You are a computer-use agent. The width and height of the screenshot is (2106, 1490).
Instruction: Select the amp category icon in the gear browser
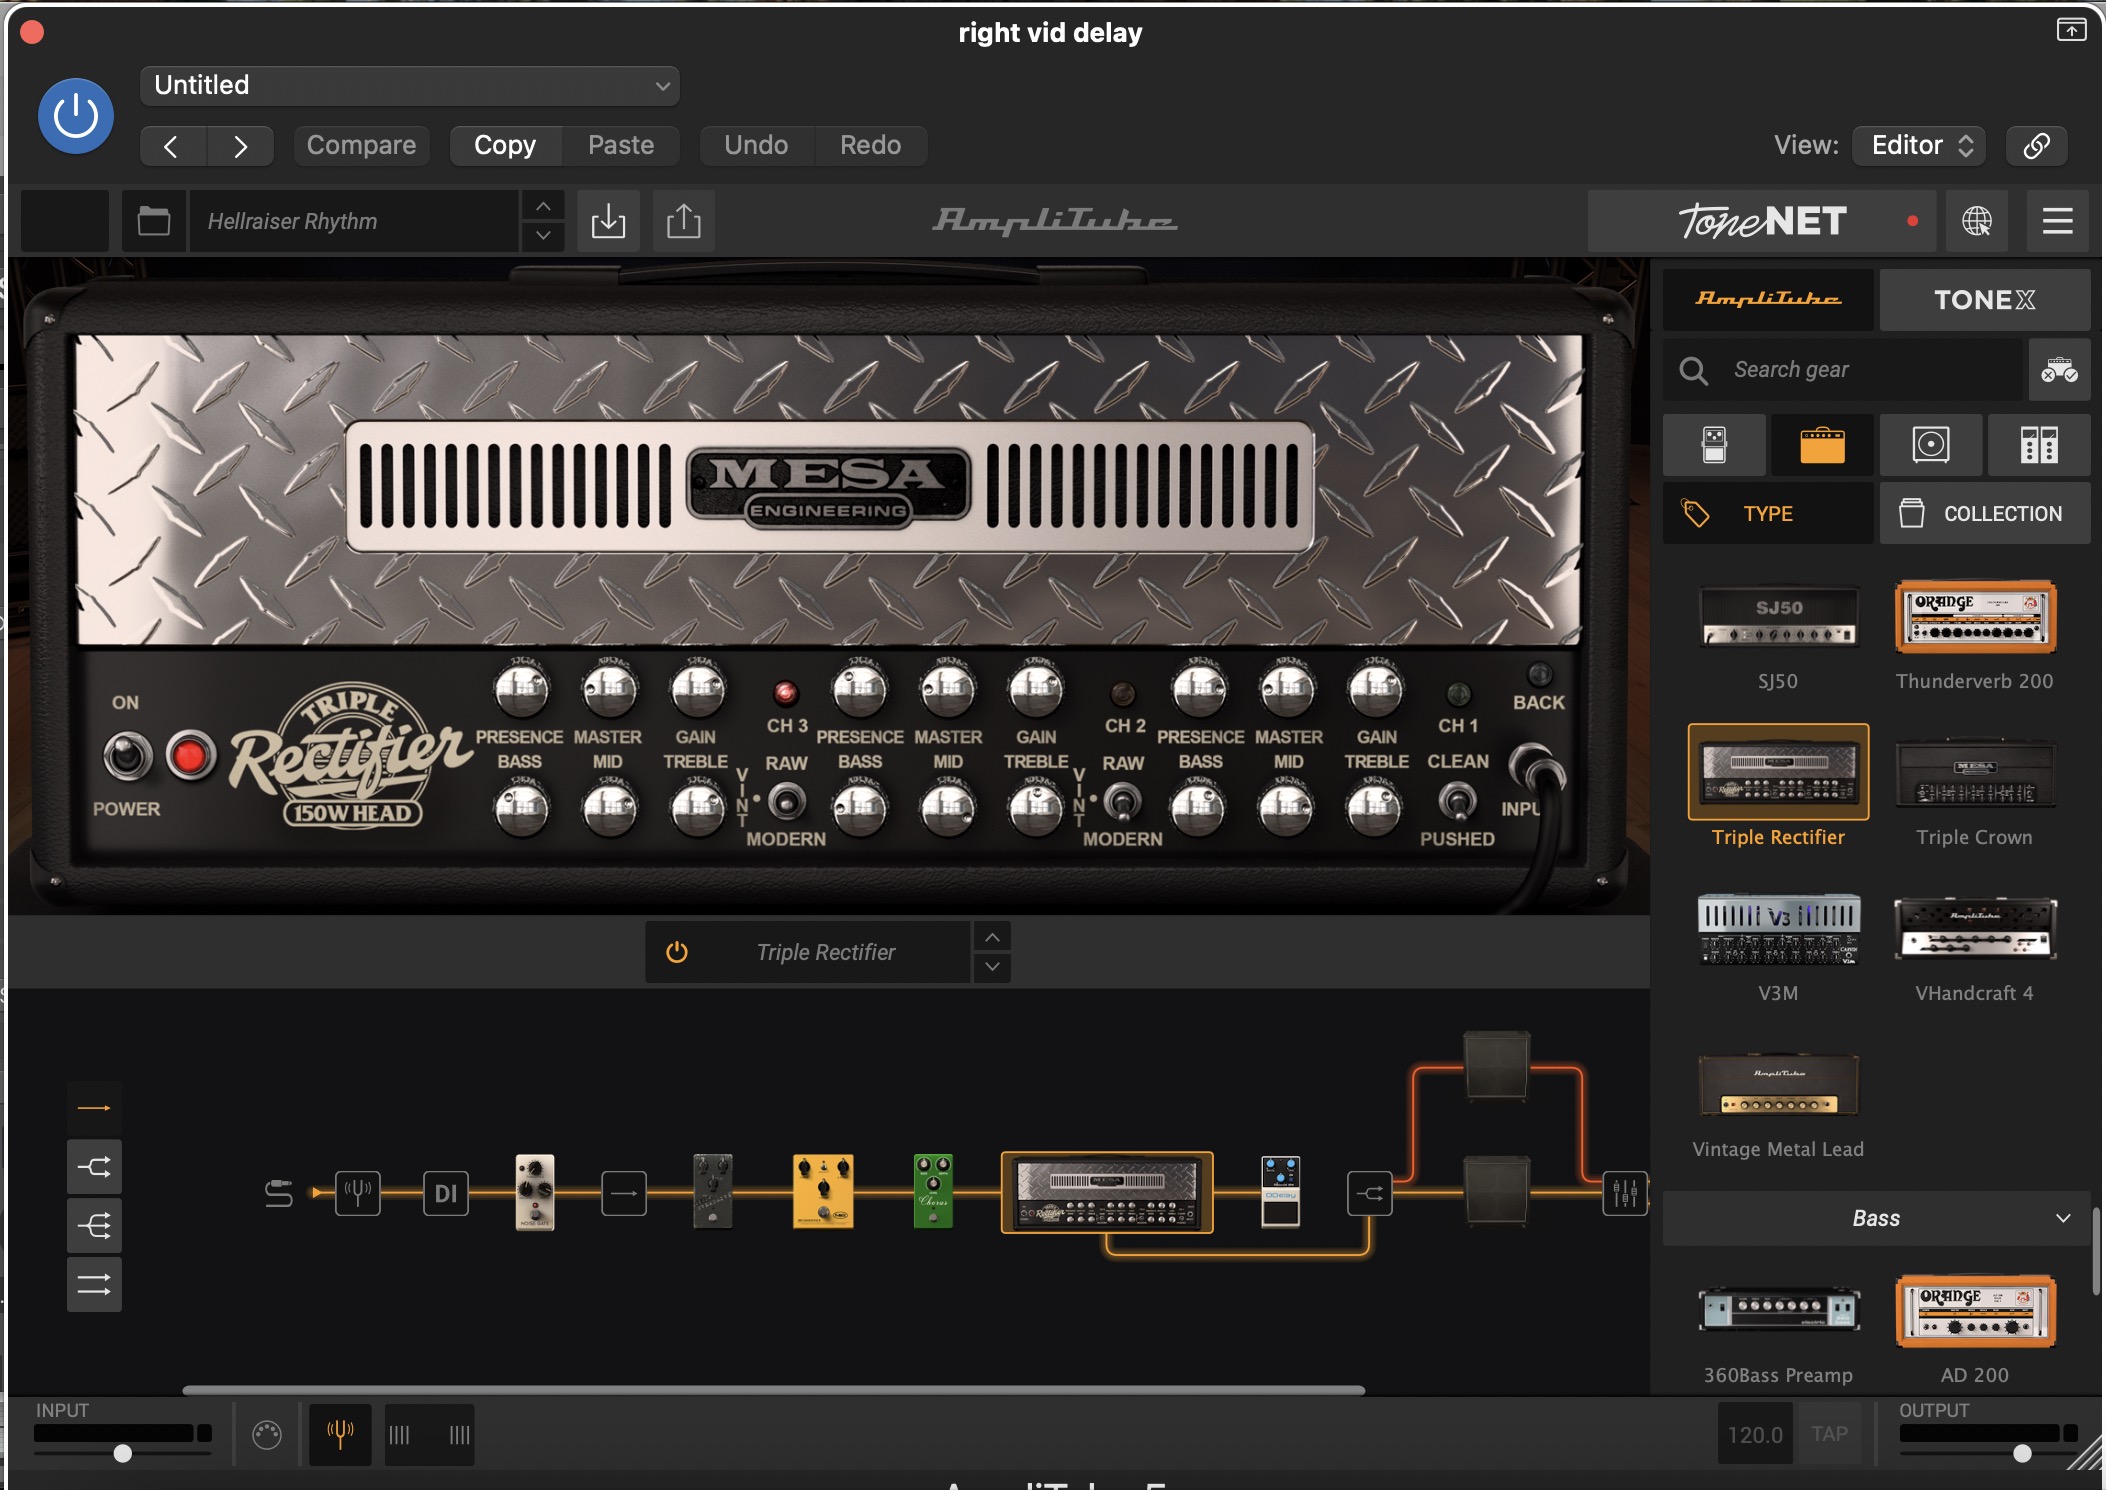tap(1822, 445)
